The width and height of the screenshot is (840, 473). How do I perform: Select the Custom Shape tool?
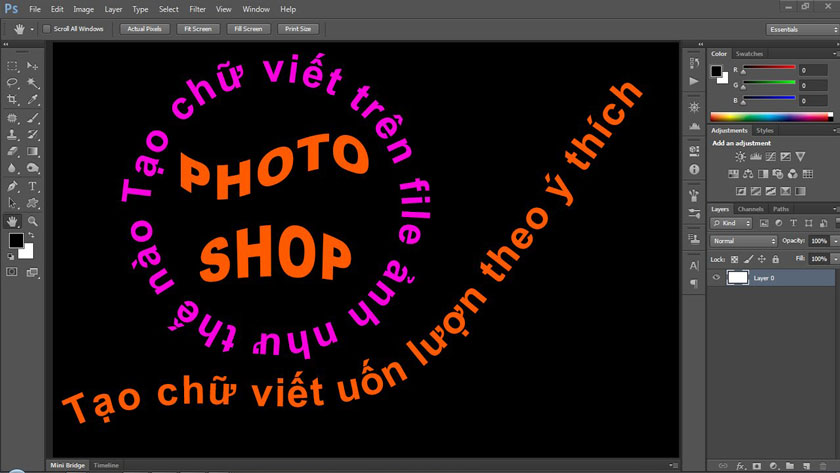[x=32, y=203]
